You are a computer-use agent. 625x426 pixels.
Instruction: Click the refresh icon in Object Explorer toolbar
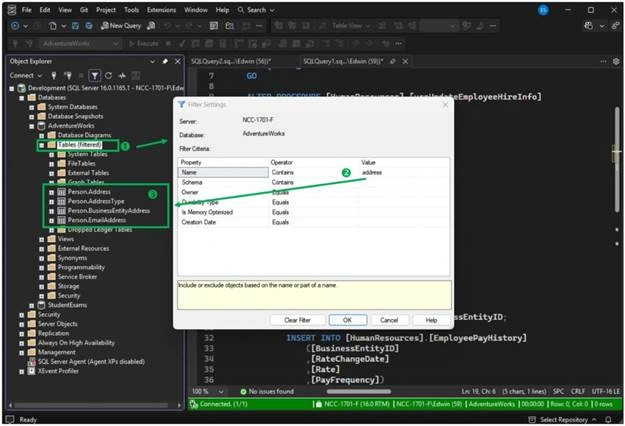tap(108, 76)
